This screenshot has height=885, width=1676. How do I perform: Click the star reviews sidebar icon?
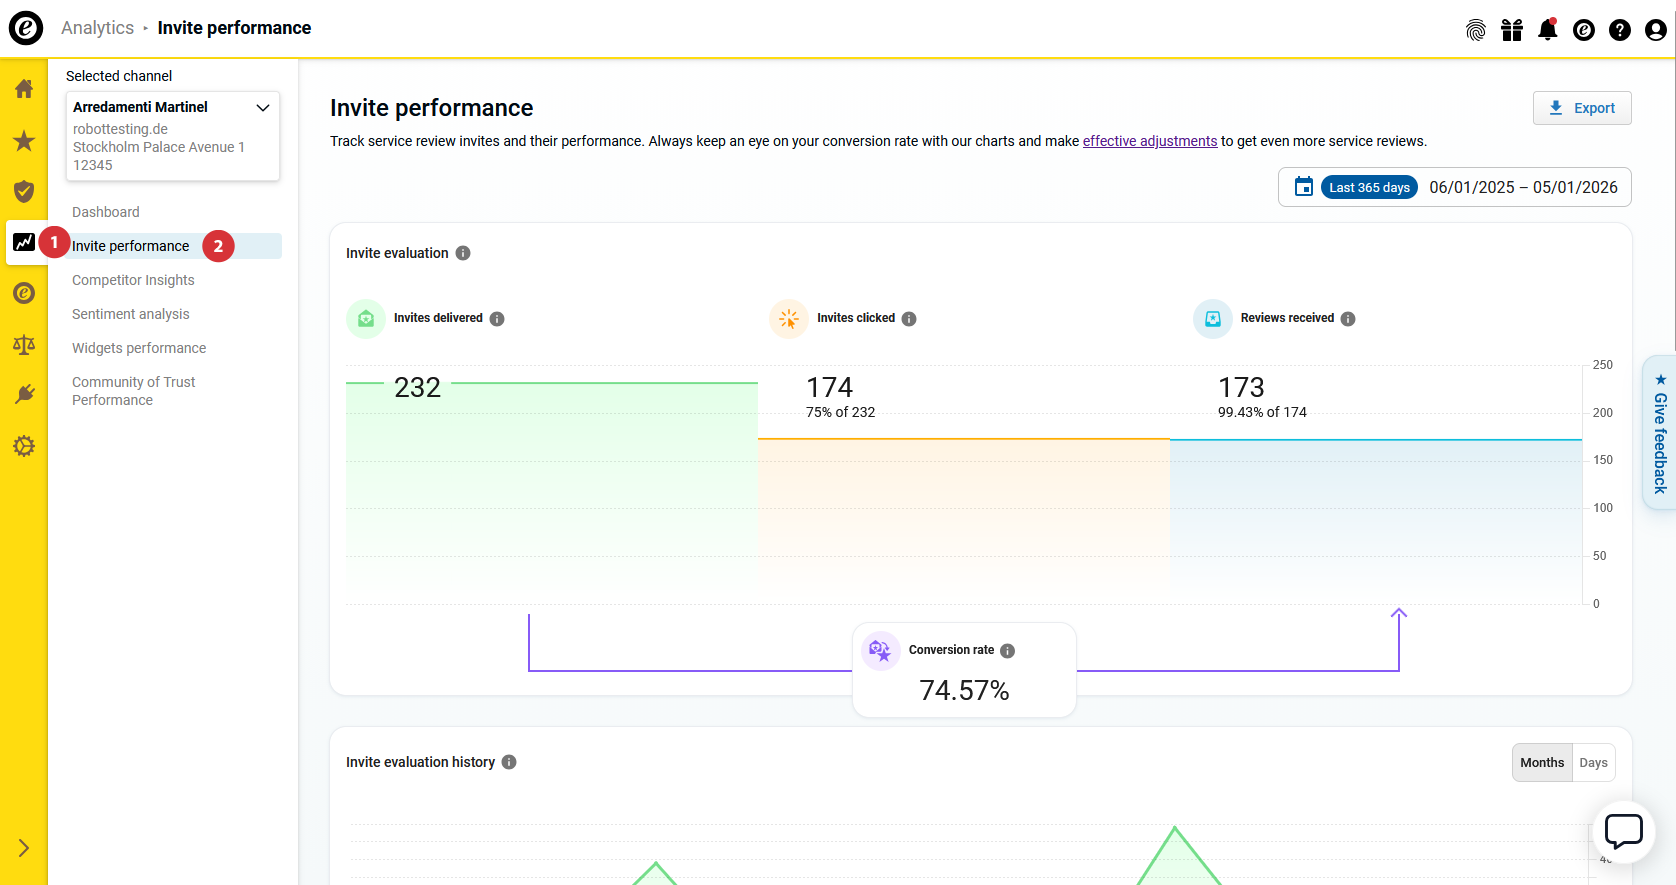coord(24,141)
